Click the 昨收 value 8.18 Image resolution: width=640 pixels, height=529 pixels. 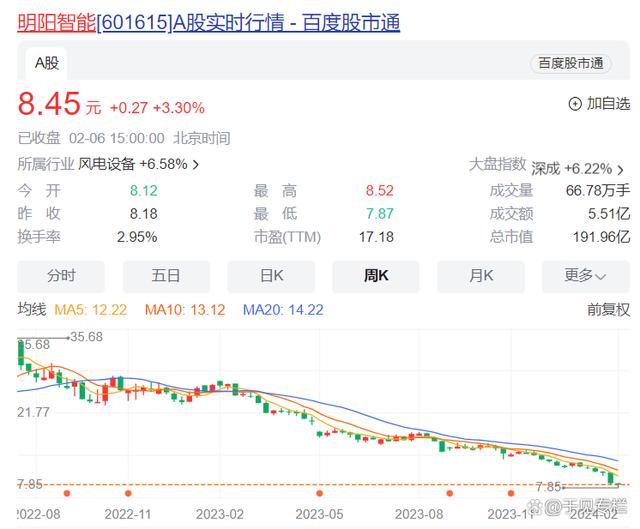[x=144, y=214]
